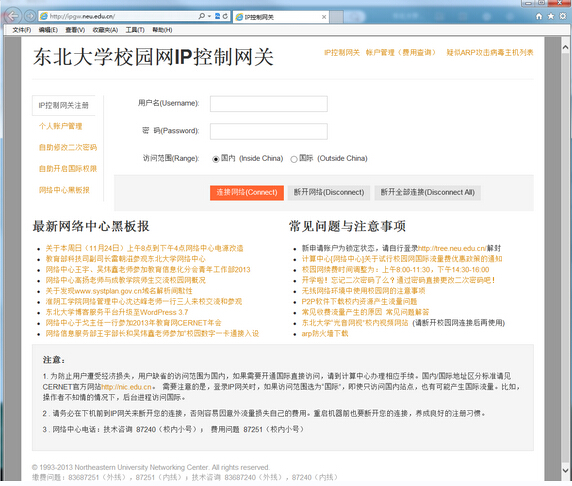Open news about 教育信息化分会青年工作部2013
572x486 pixels.
148,269
